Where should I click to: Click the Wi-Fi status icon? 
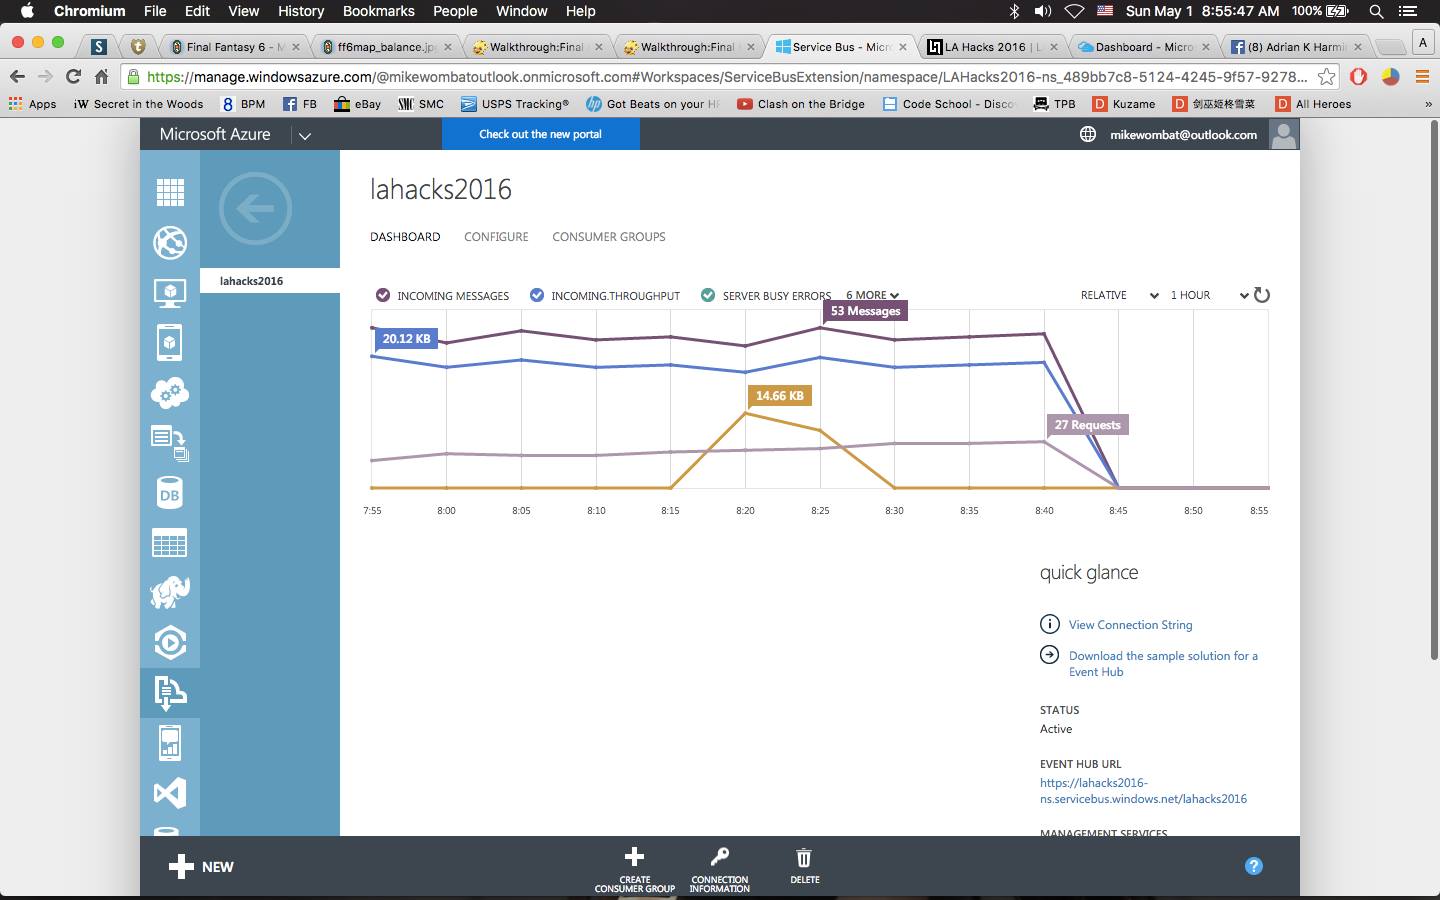pos(1074,11)
